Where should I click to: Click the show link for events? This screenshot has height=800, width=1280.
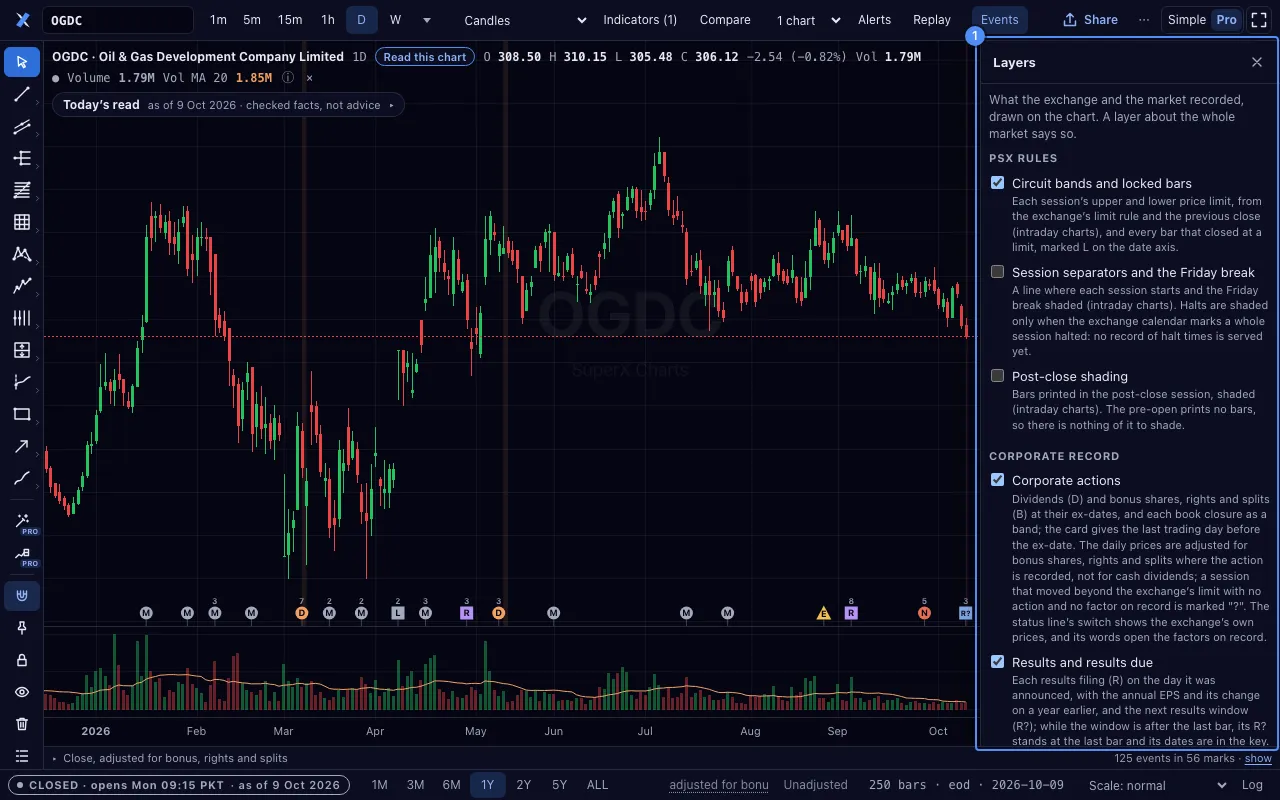click(1258, 759)
